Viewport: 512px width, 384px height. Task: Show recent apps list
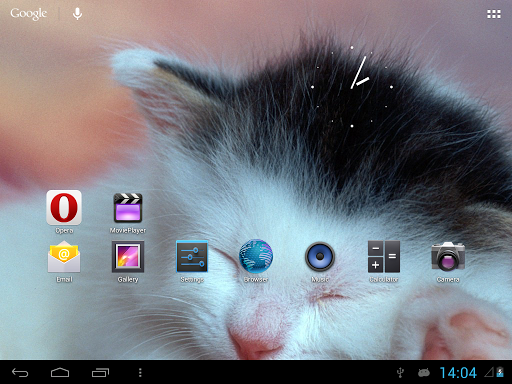(x=100, y=372)
